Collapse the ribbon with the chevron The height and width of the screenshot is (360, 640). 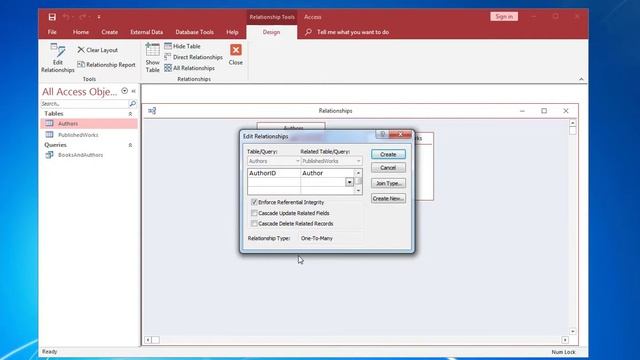(x=581, y=79)
